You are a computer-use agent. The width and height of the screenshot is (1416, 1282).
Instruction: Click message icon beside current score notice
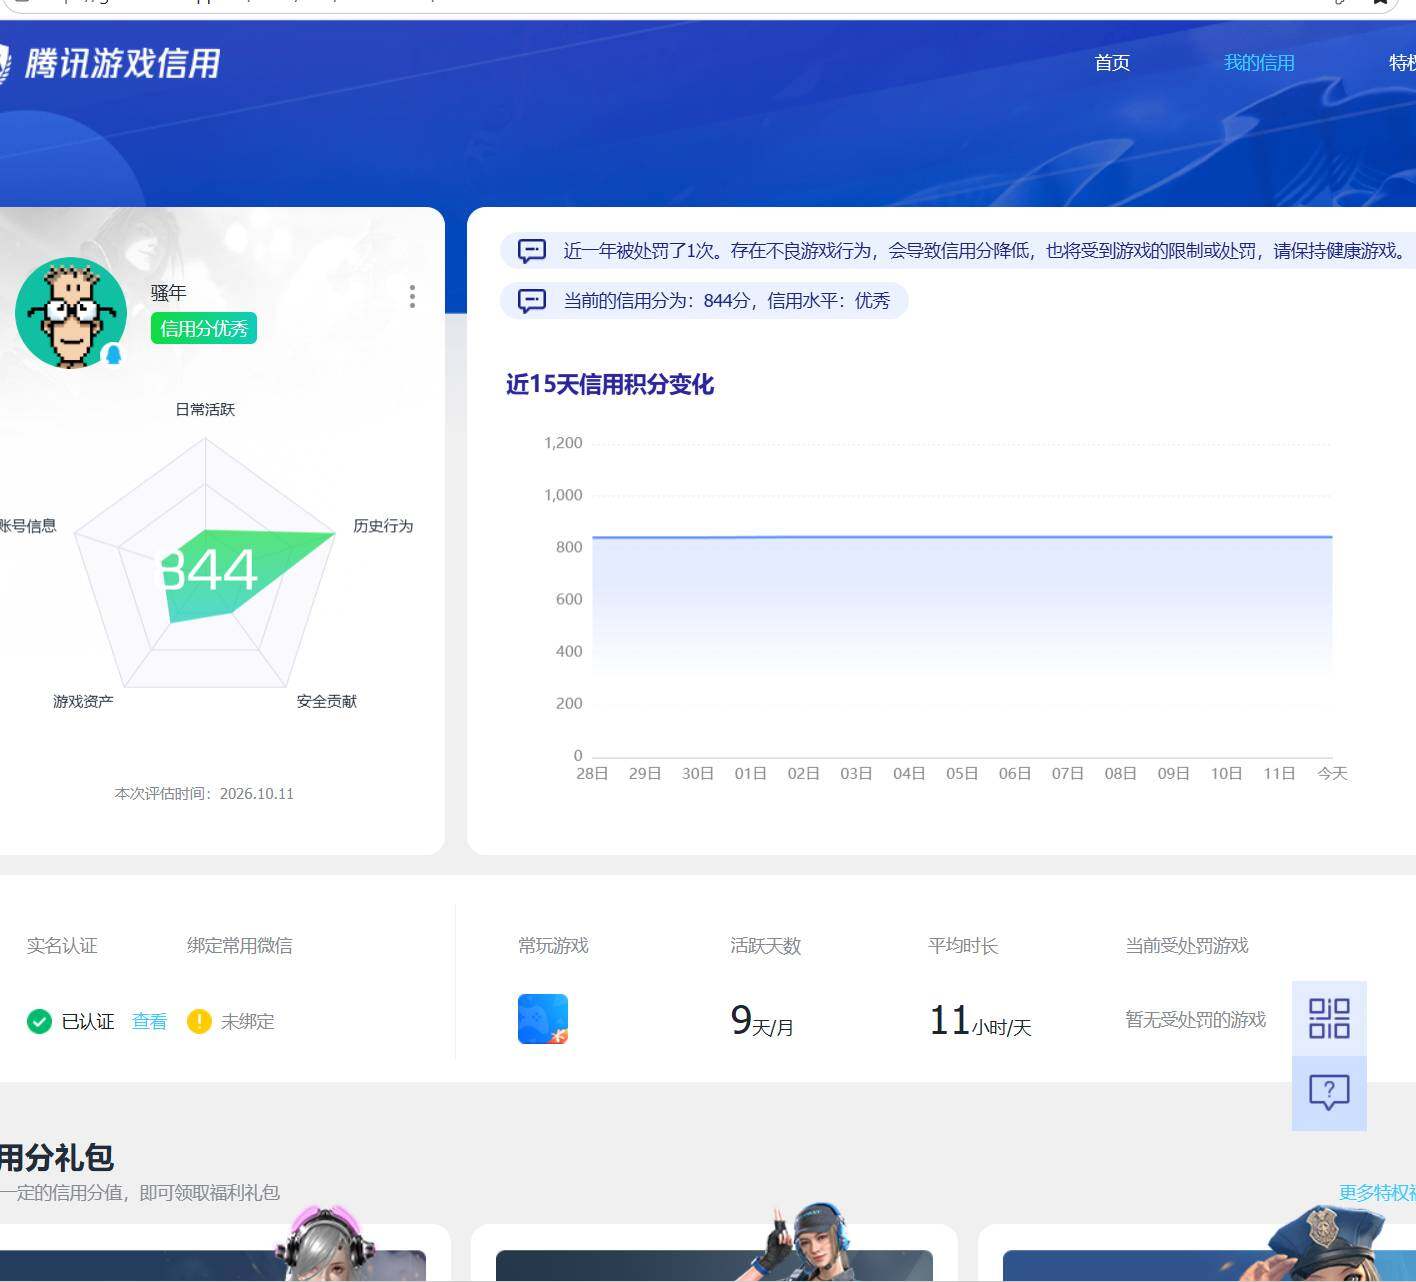click(x=532, y=301)
